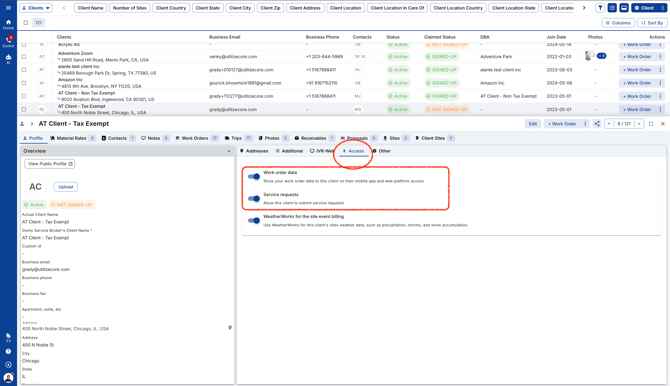670x386 pixels.
Task: Click the 121 record count badge
Action: 38,23
